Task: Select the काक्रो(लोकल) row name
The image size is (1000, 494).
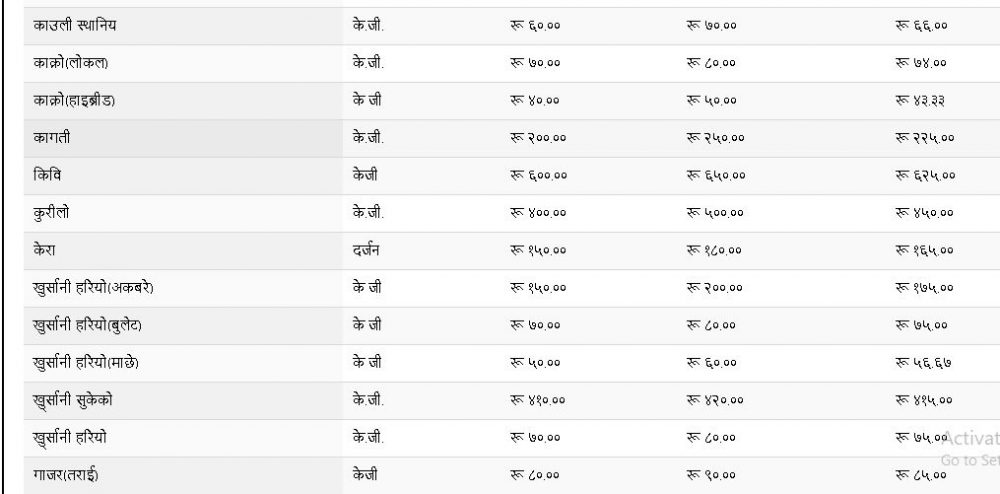Action: tap(63, 61)
